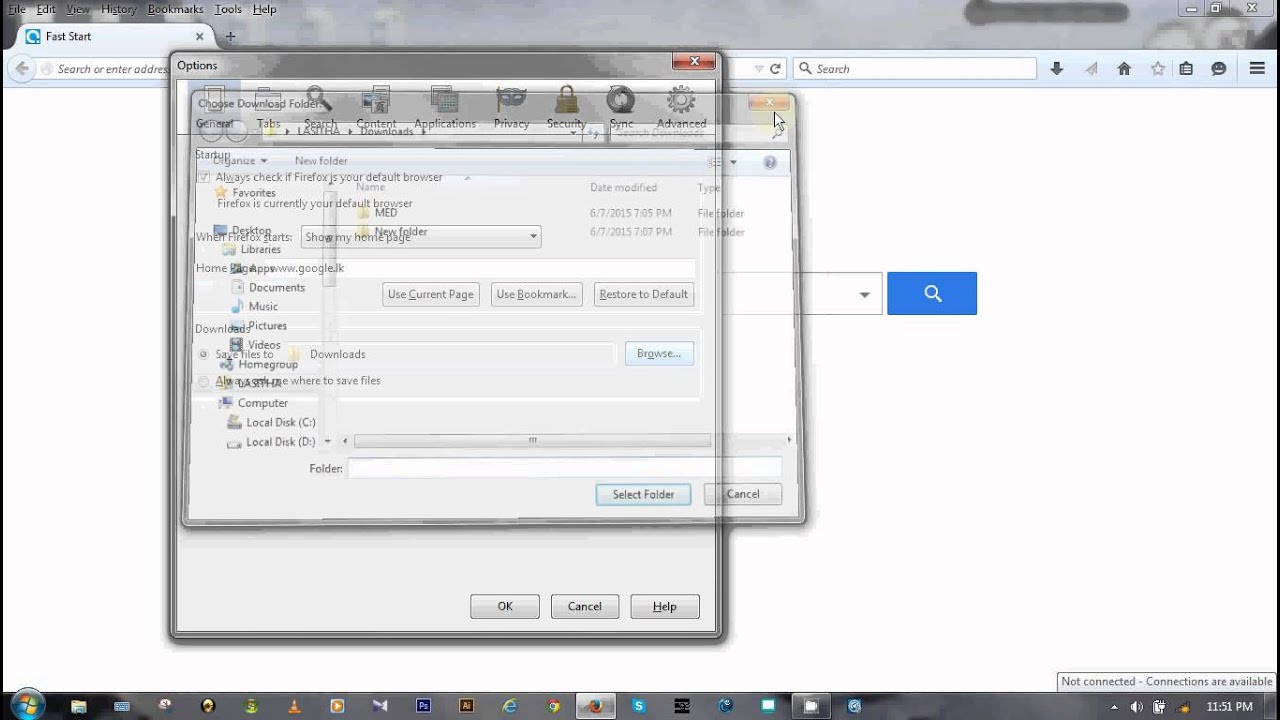
Task: Select Music in the navigation tree
Action: click(x=263, y=307)
